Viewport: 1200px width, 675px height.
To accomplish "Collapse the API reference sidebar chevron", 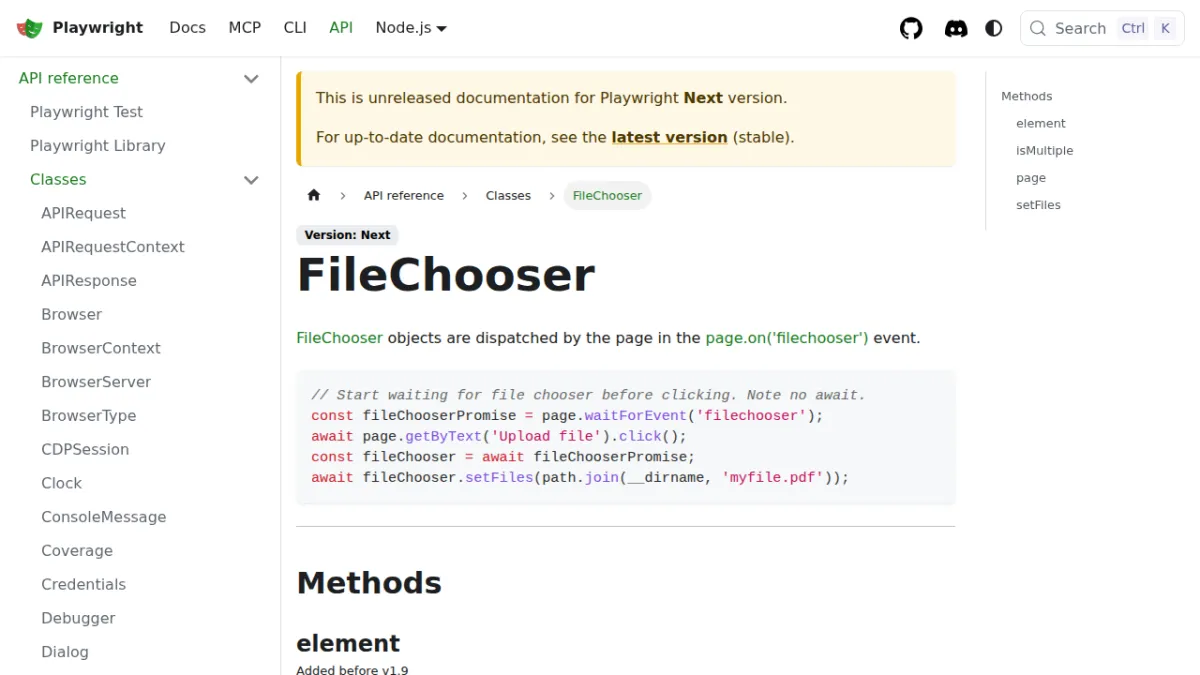I will [x=251, y=78].
